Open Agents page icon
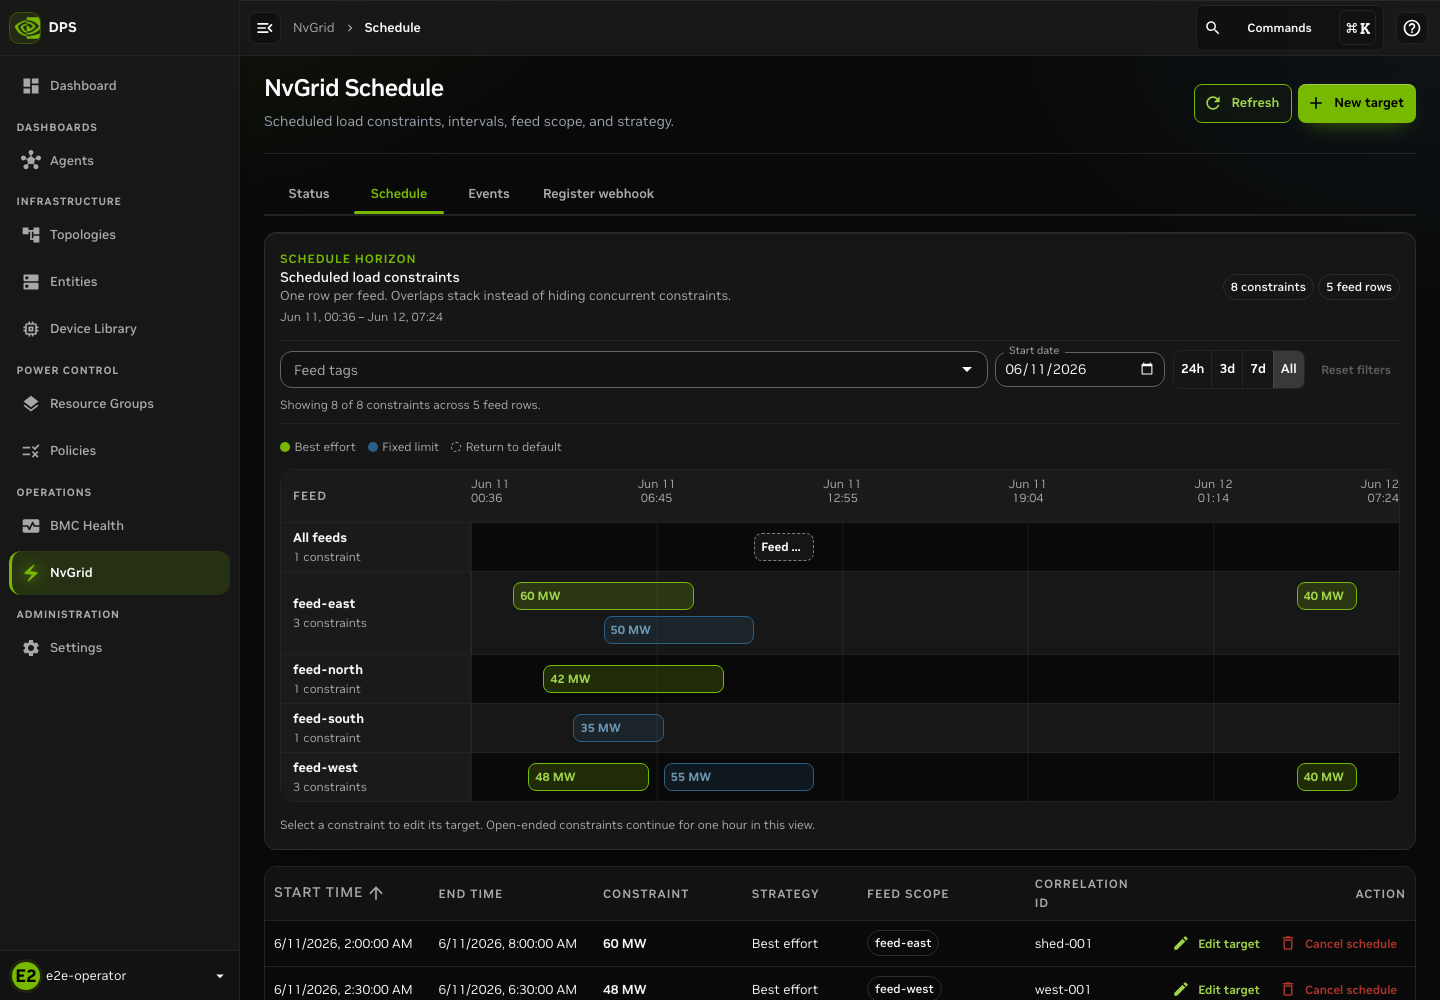Image resolution: width=1440 pixels, height=1000 pixels. coord(31,160)
